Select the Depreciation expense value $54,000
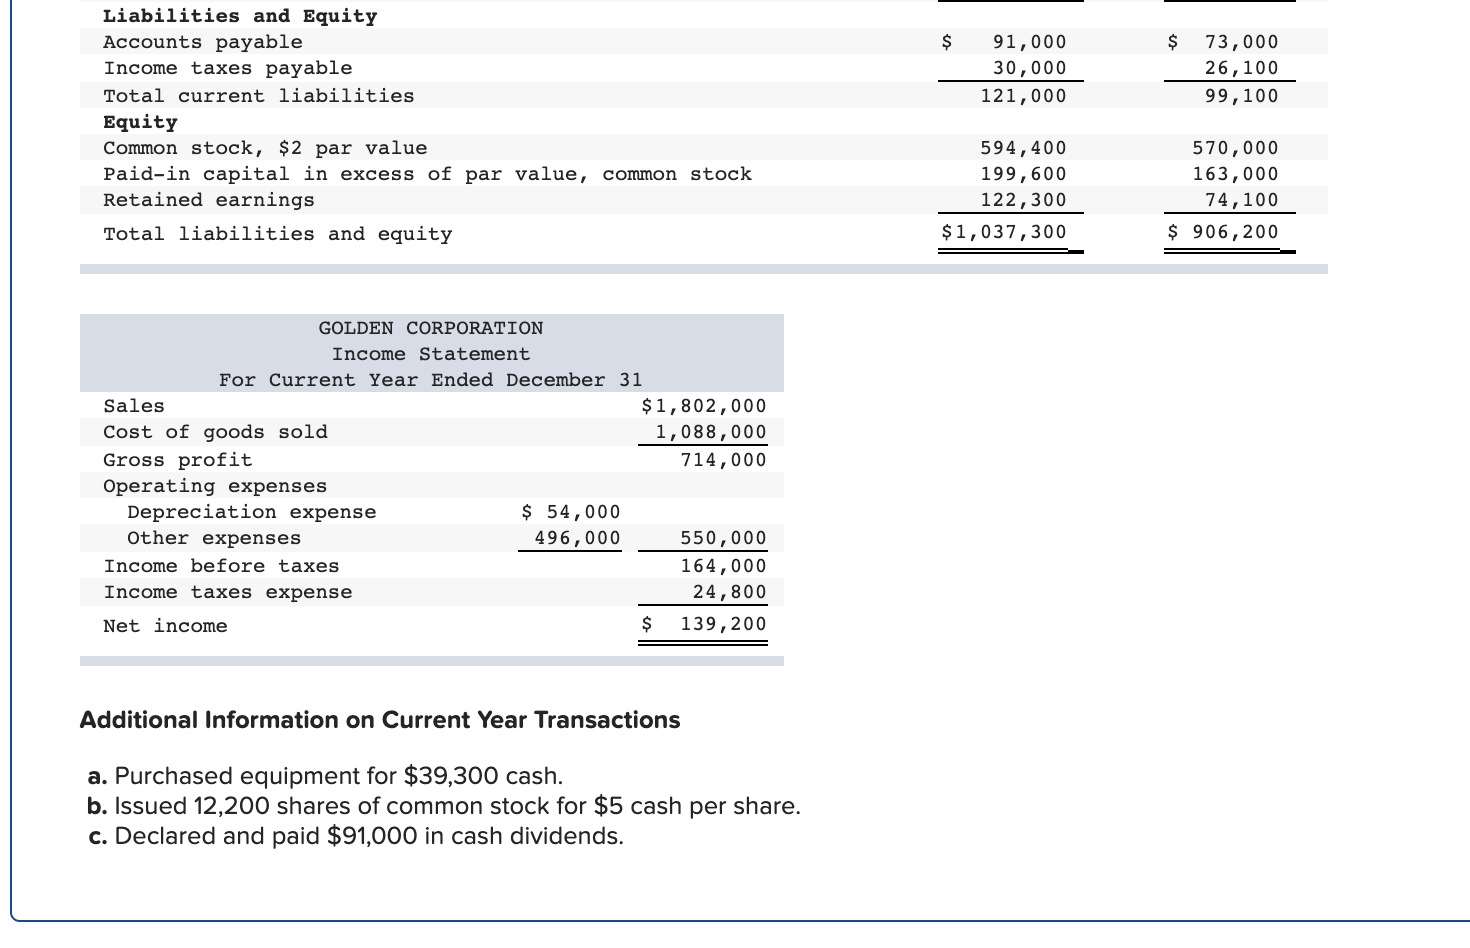Image resolution: width=1470 pixels, height=948 pixels. [x=569, y=511]
